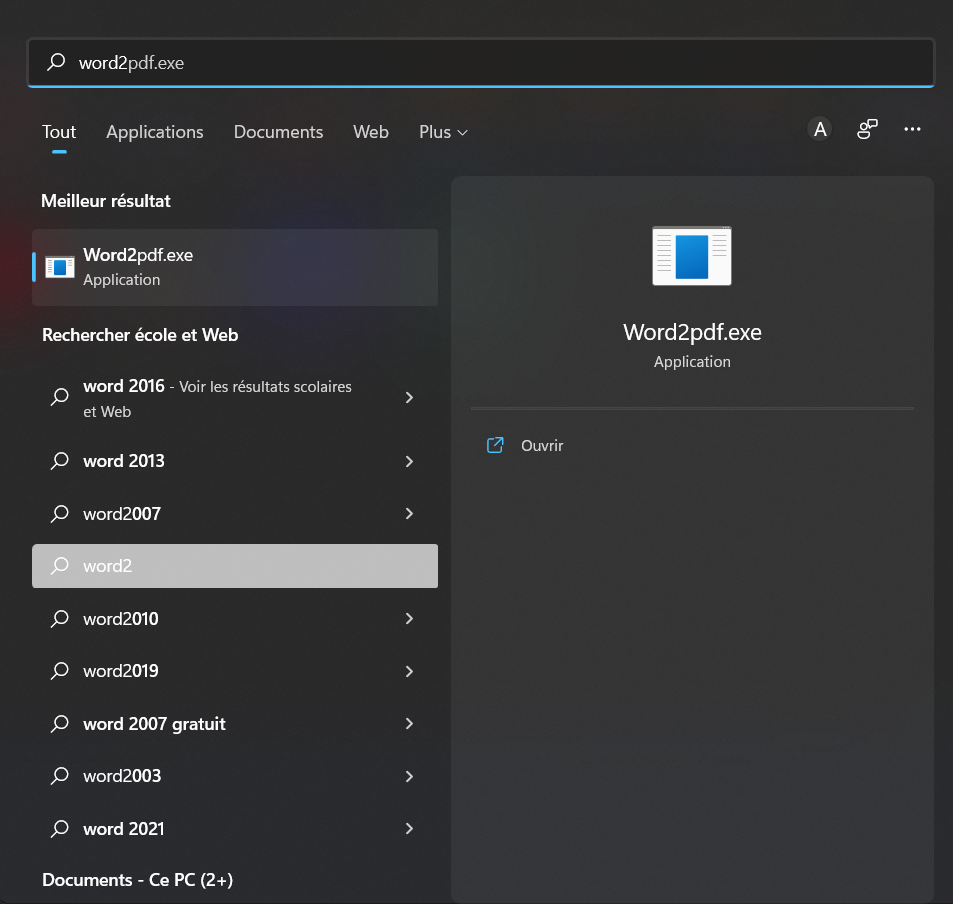This screenshot has height=904, width=953.
Task: Expand the word 2016 suggestion chevron
Action: [409, 398]
